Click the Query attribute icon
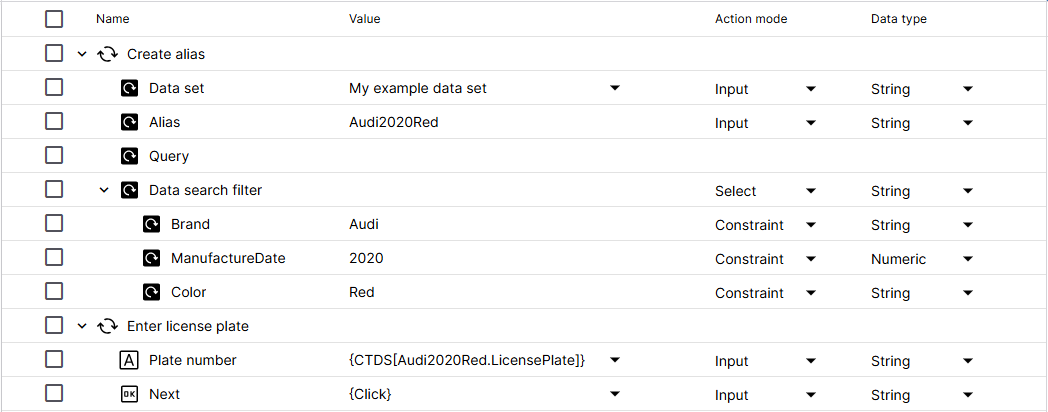This screenshot has height=412, width=1048. pos(129,156)
